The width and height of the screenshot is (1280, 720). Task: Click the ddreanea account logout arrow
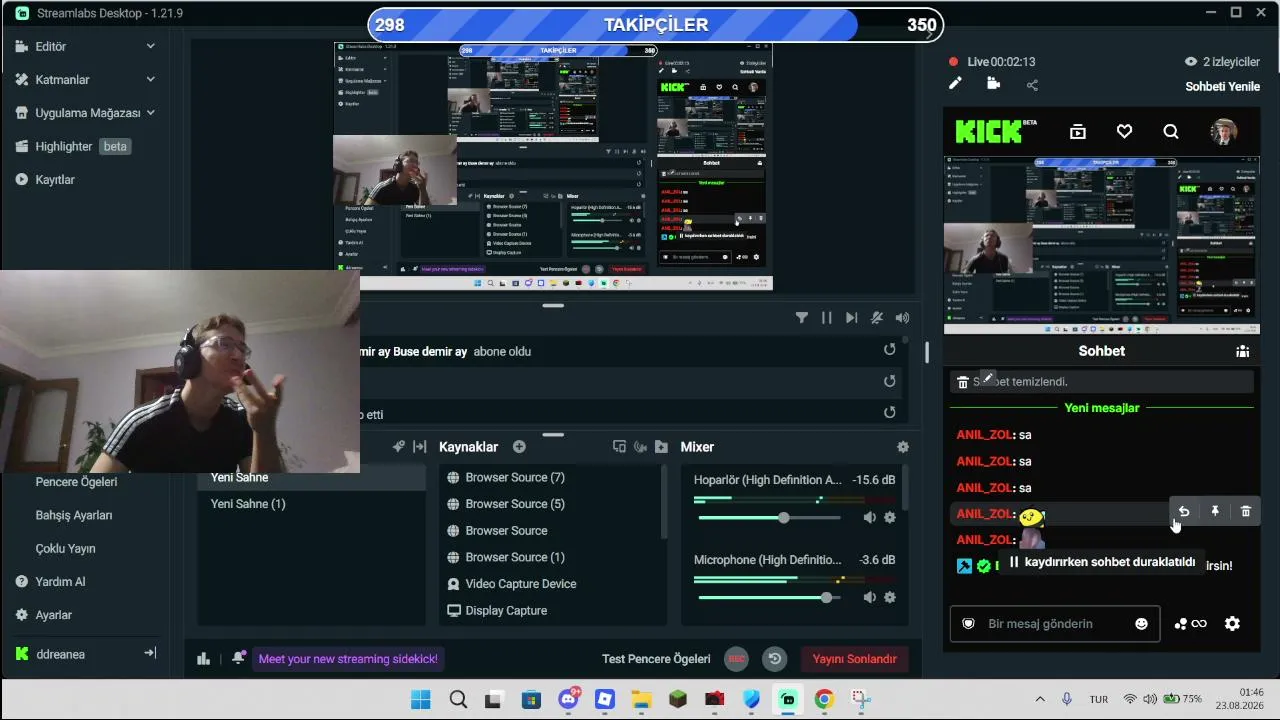pos(150,653)
